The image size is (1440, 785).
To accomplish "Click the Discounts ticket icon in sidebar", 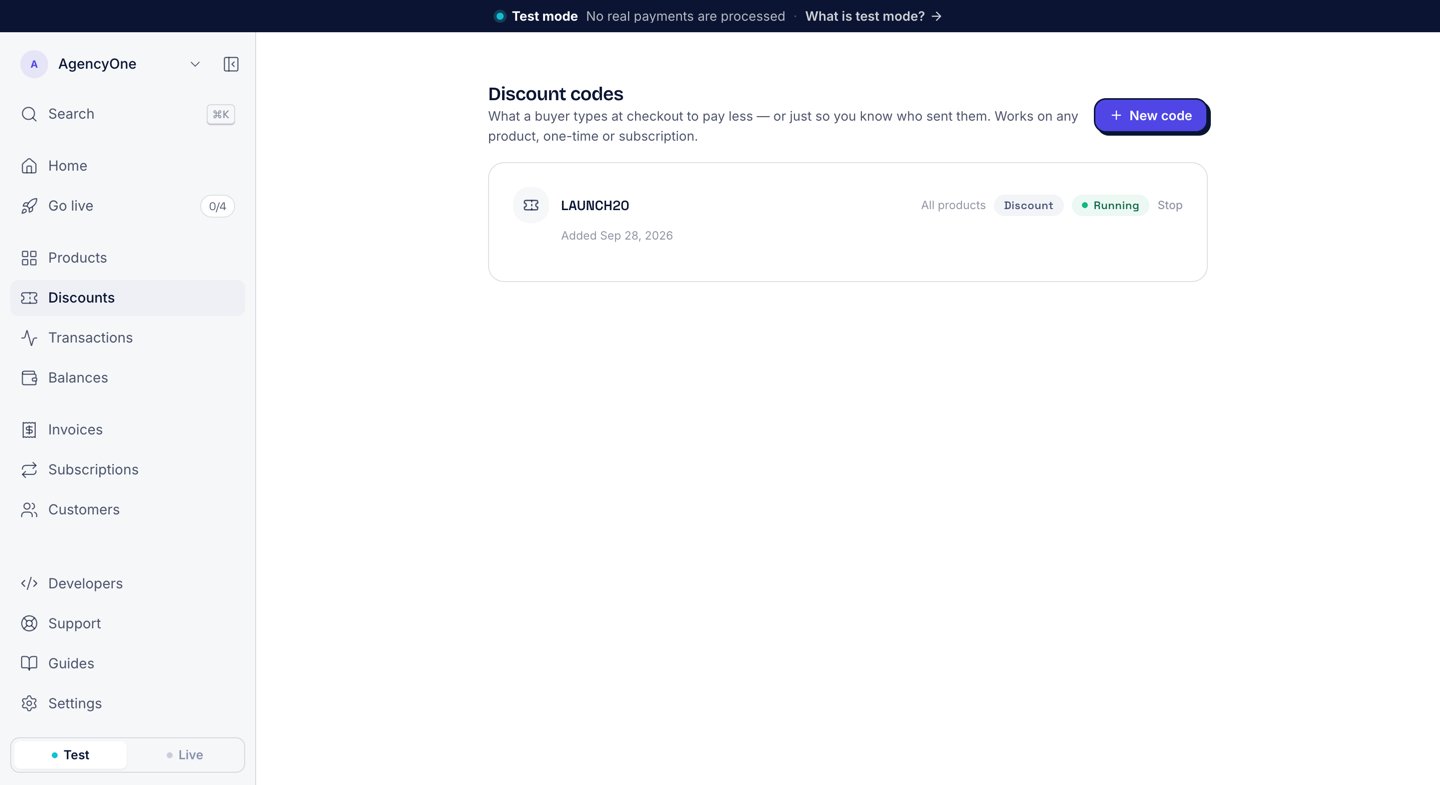I will coord(29,298).
